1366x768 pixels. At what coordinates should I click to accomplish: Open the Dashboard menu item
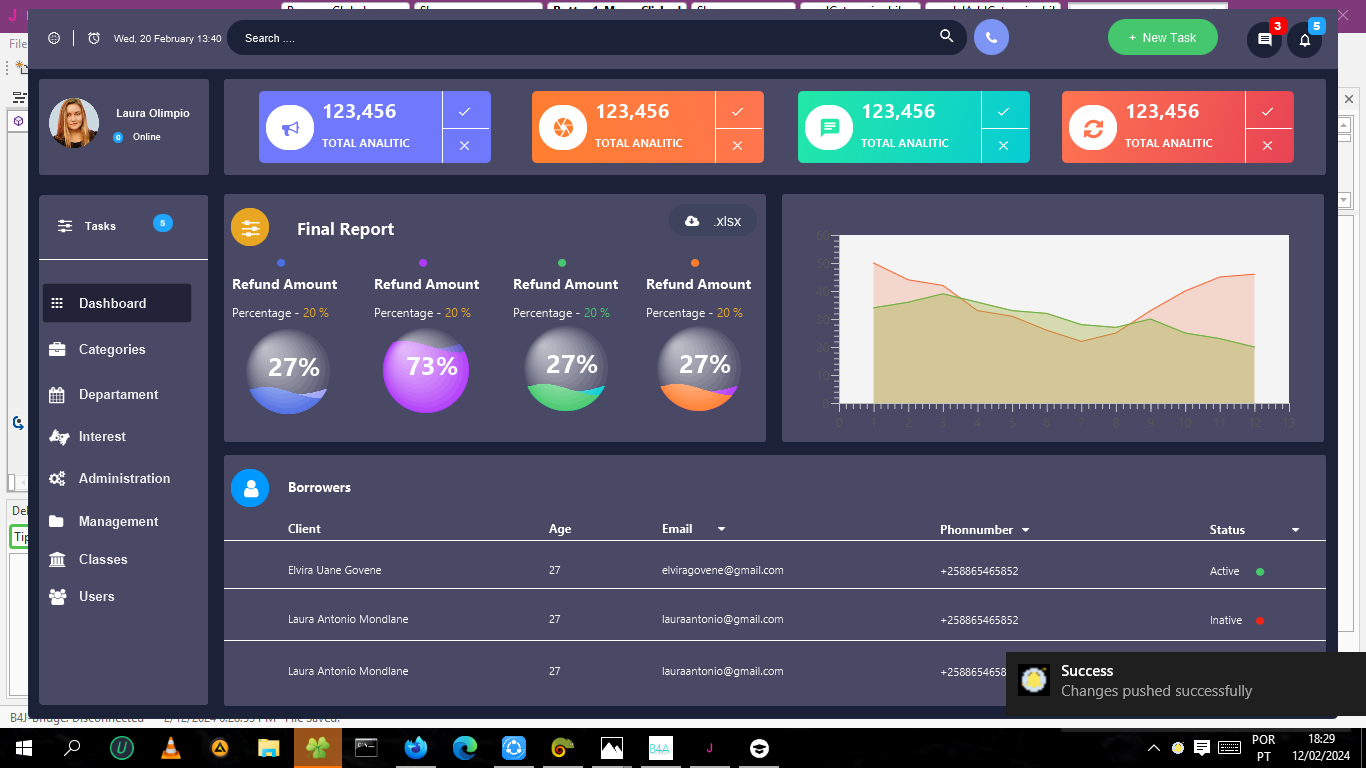pyautogui.click(x=117, y=303)
